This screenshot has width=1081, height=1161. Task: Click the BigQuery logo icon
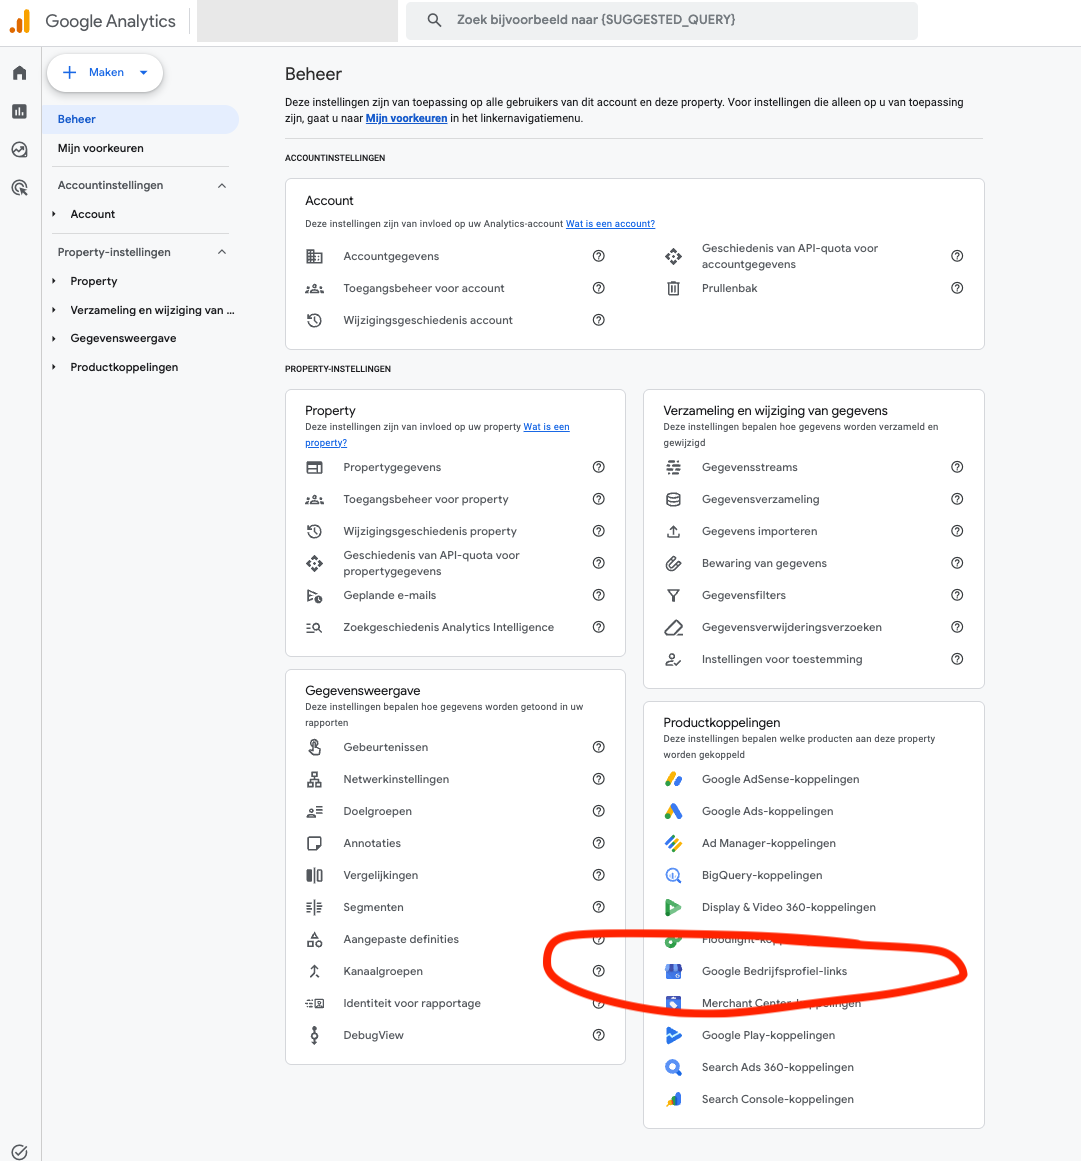coord(673,875)
